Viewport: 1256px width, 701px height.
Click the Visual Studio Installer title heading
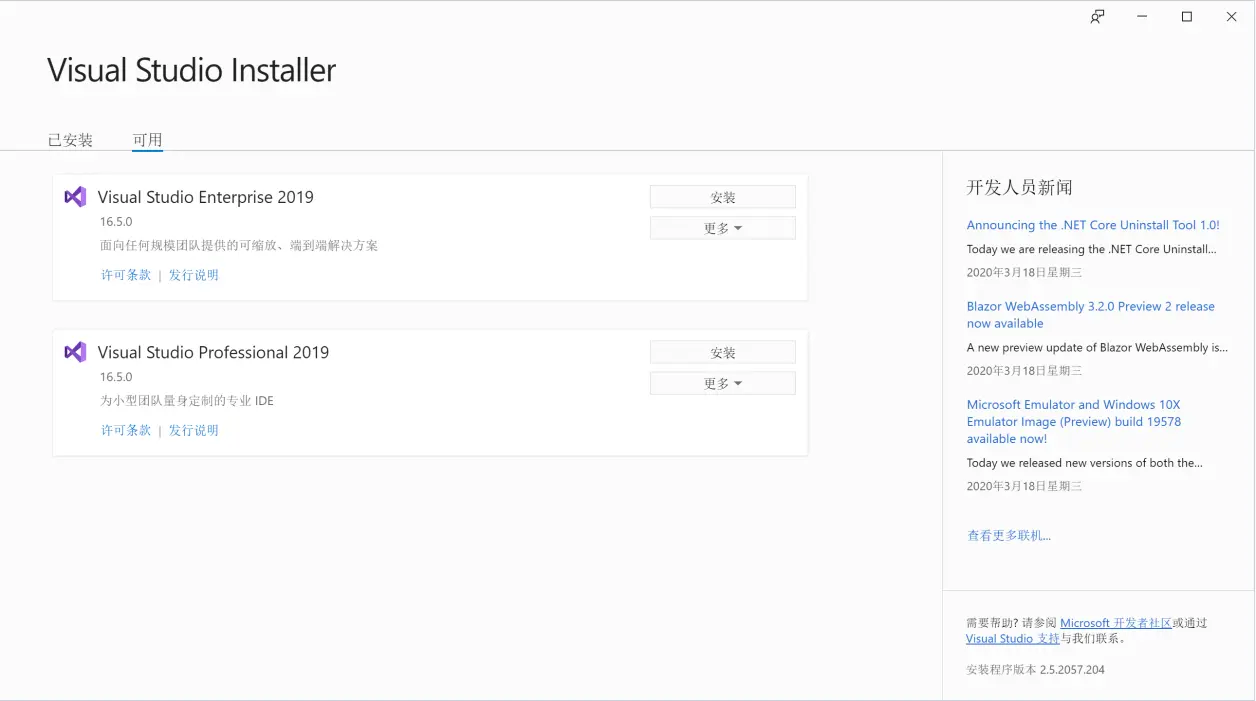pos(192,70)
